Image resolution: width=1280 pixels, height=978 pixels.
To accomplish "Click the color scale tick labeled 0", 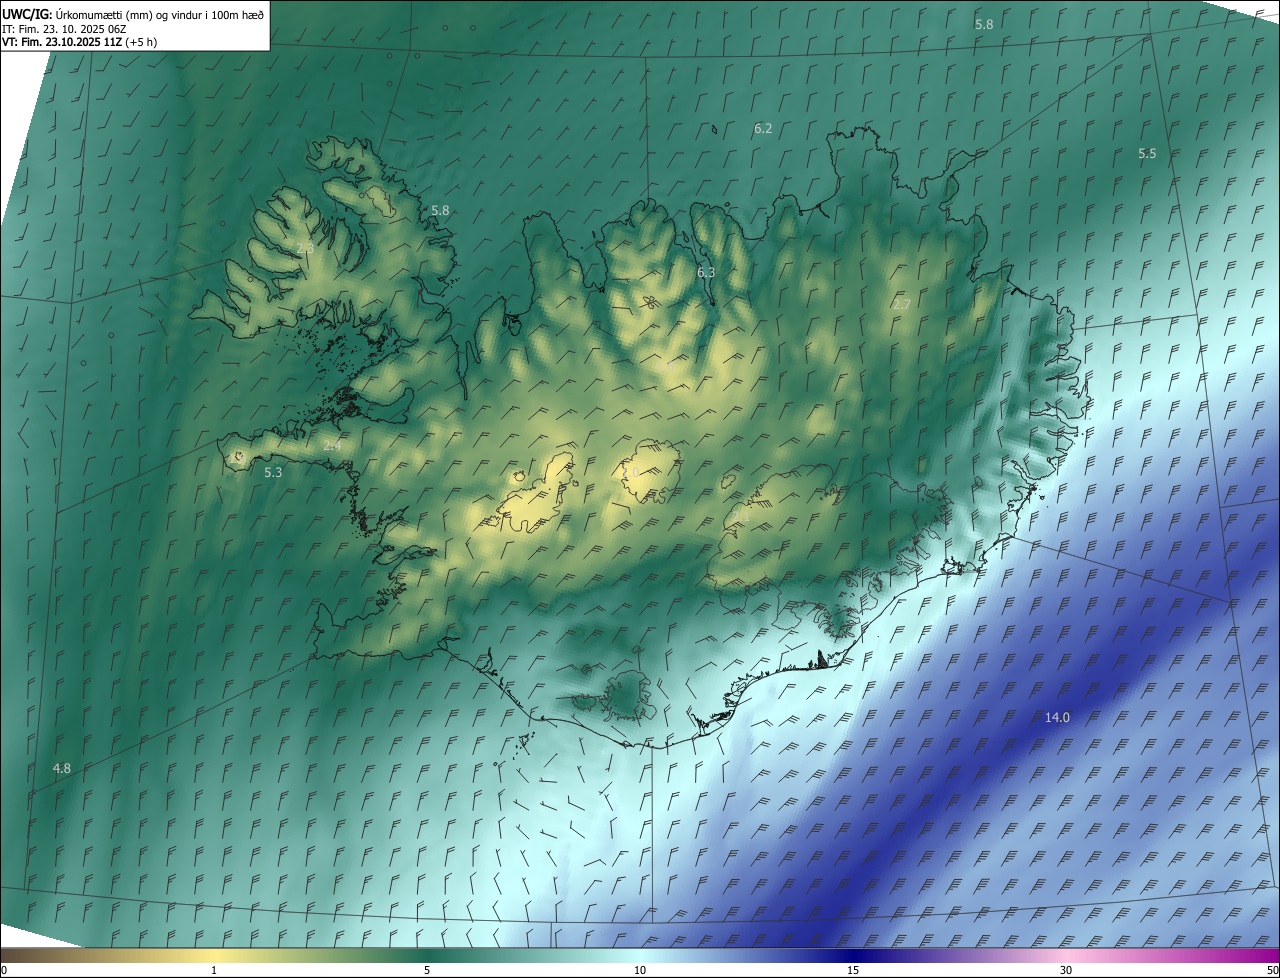I will [x=4, y=970].
